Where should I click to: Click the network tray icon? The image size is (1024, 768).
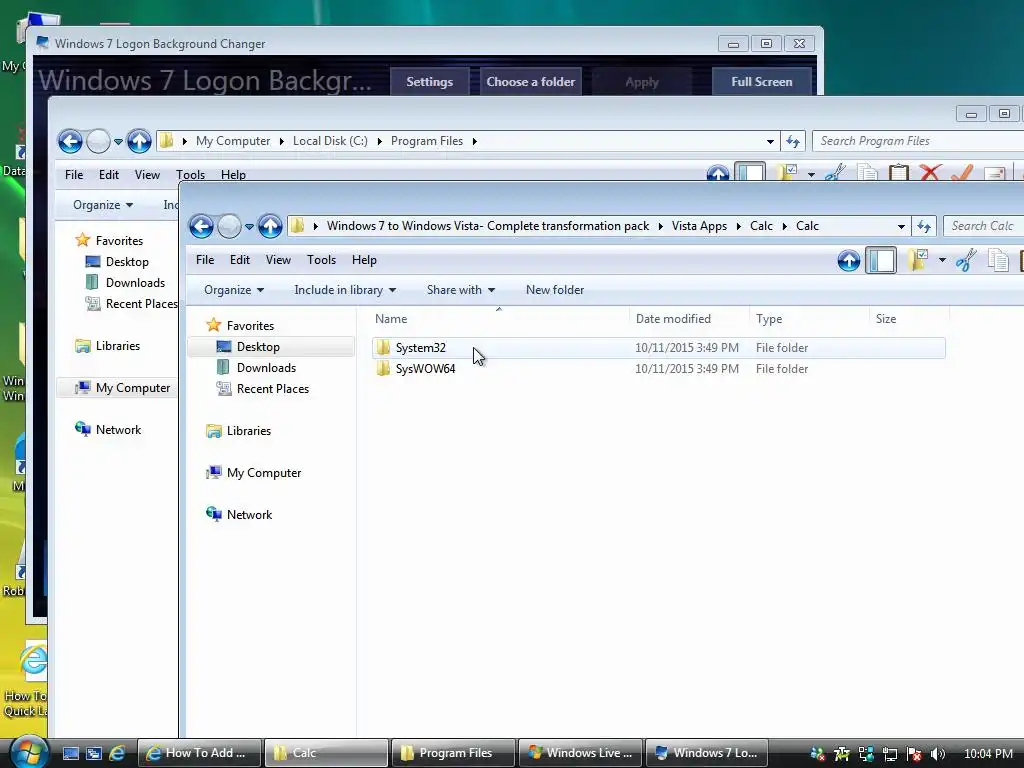pos(890,754)
